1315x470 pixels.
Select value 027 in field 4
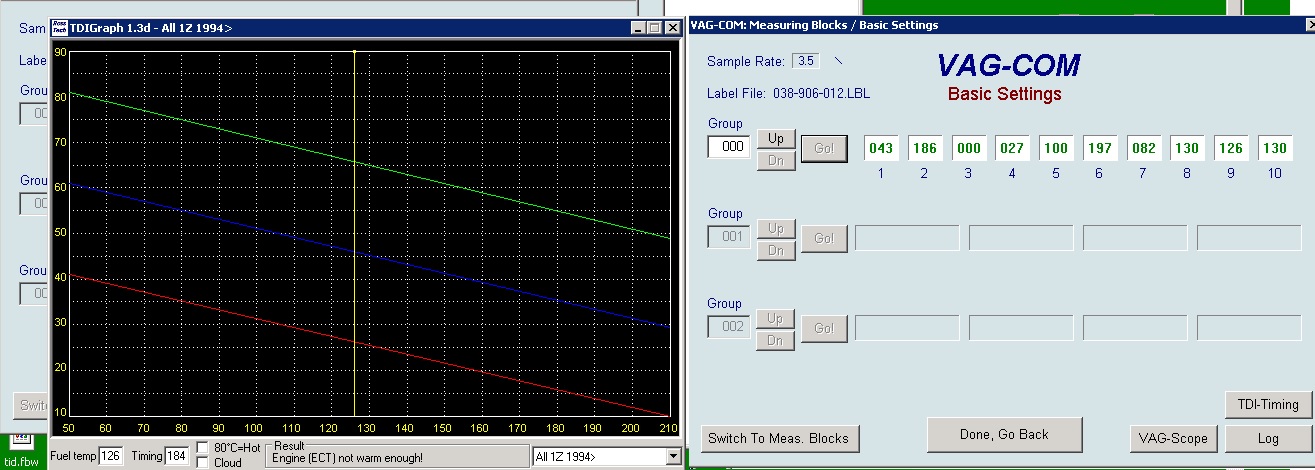click(1012, 148)
